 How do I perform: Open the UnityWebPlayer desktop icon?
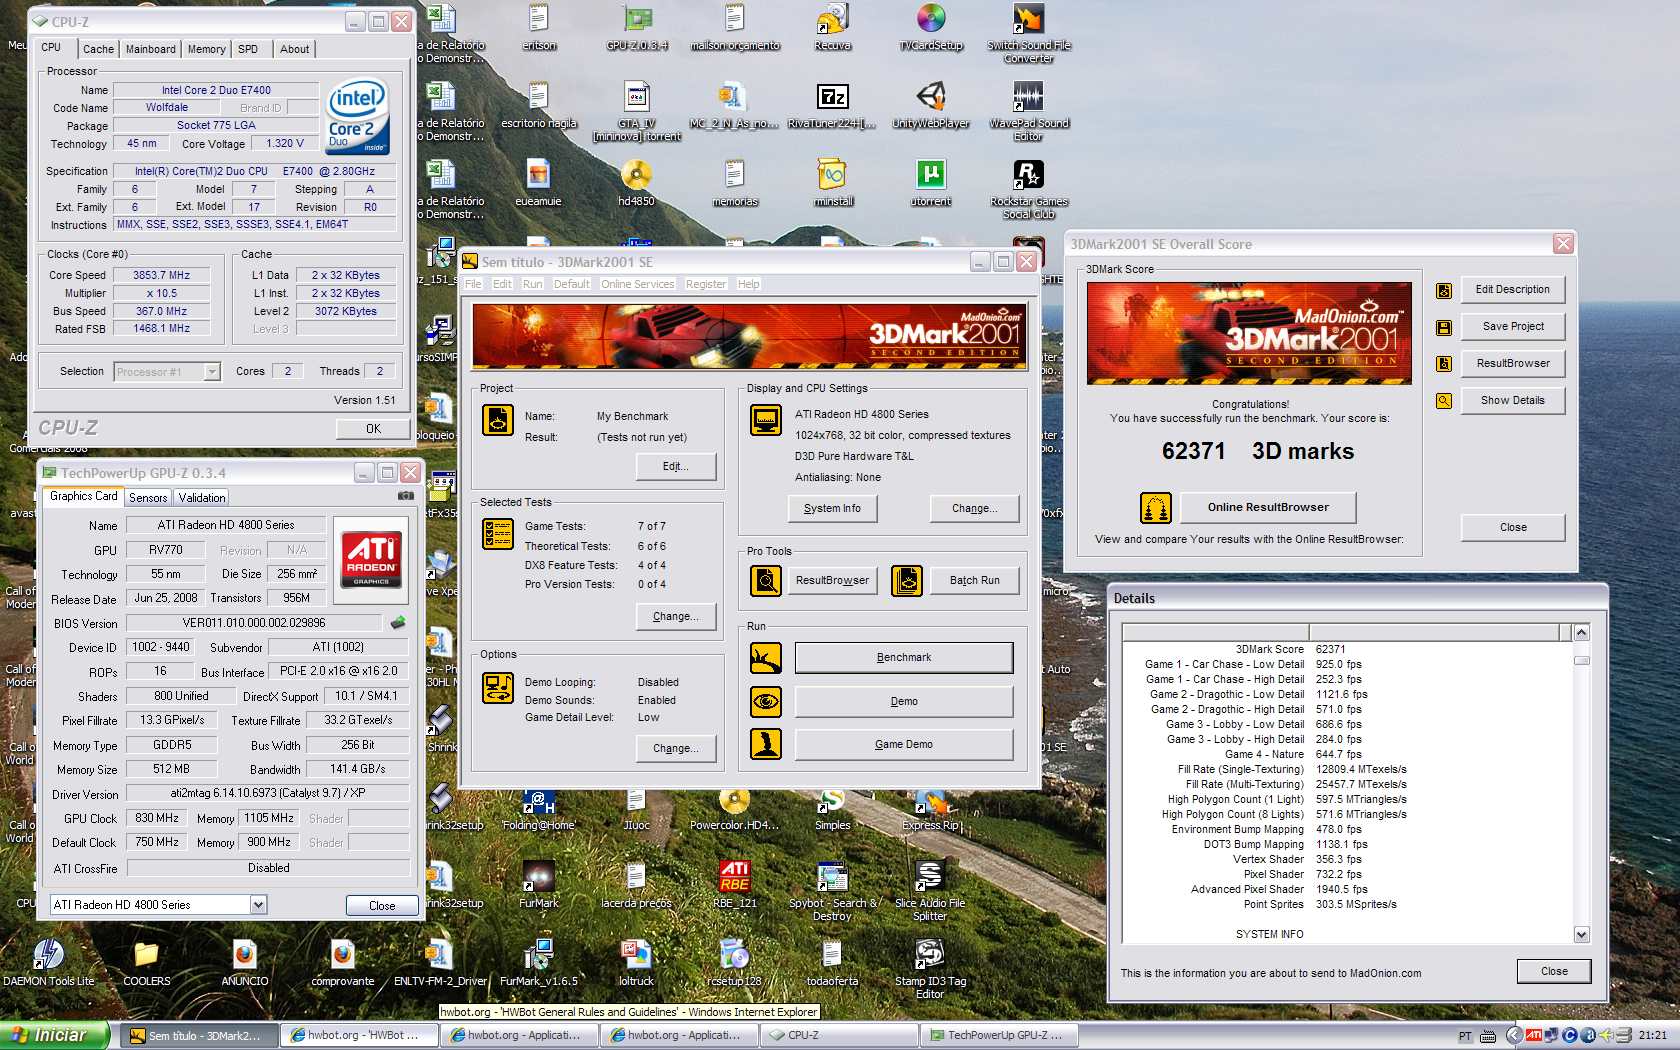pyautogui.click(x=930, y=104)
